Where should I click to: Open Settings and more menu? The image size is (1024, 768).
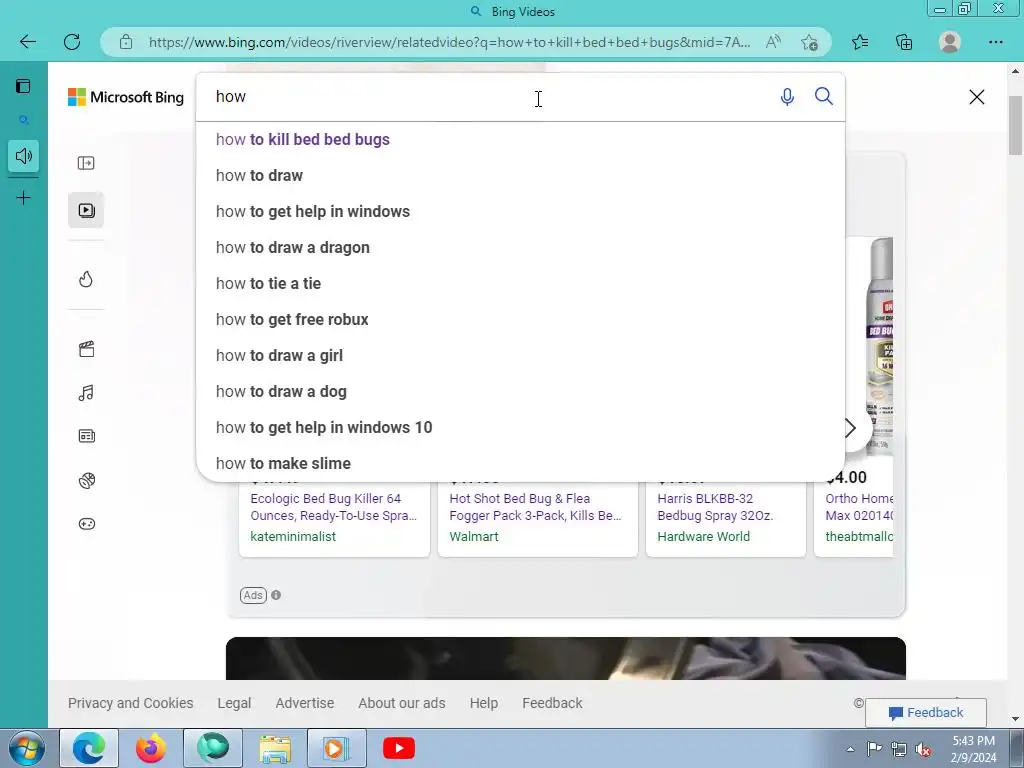(995, 42)
